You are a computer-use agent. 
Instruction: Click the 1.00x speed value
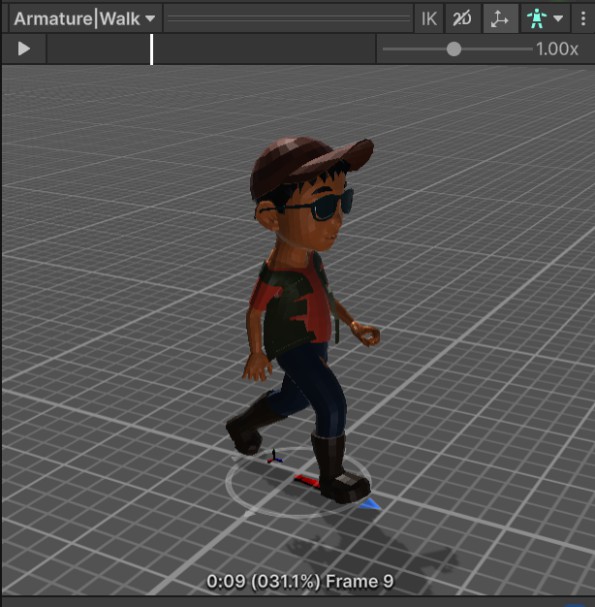[x=557, y=49]
